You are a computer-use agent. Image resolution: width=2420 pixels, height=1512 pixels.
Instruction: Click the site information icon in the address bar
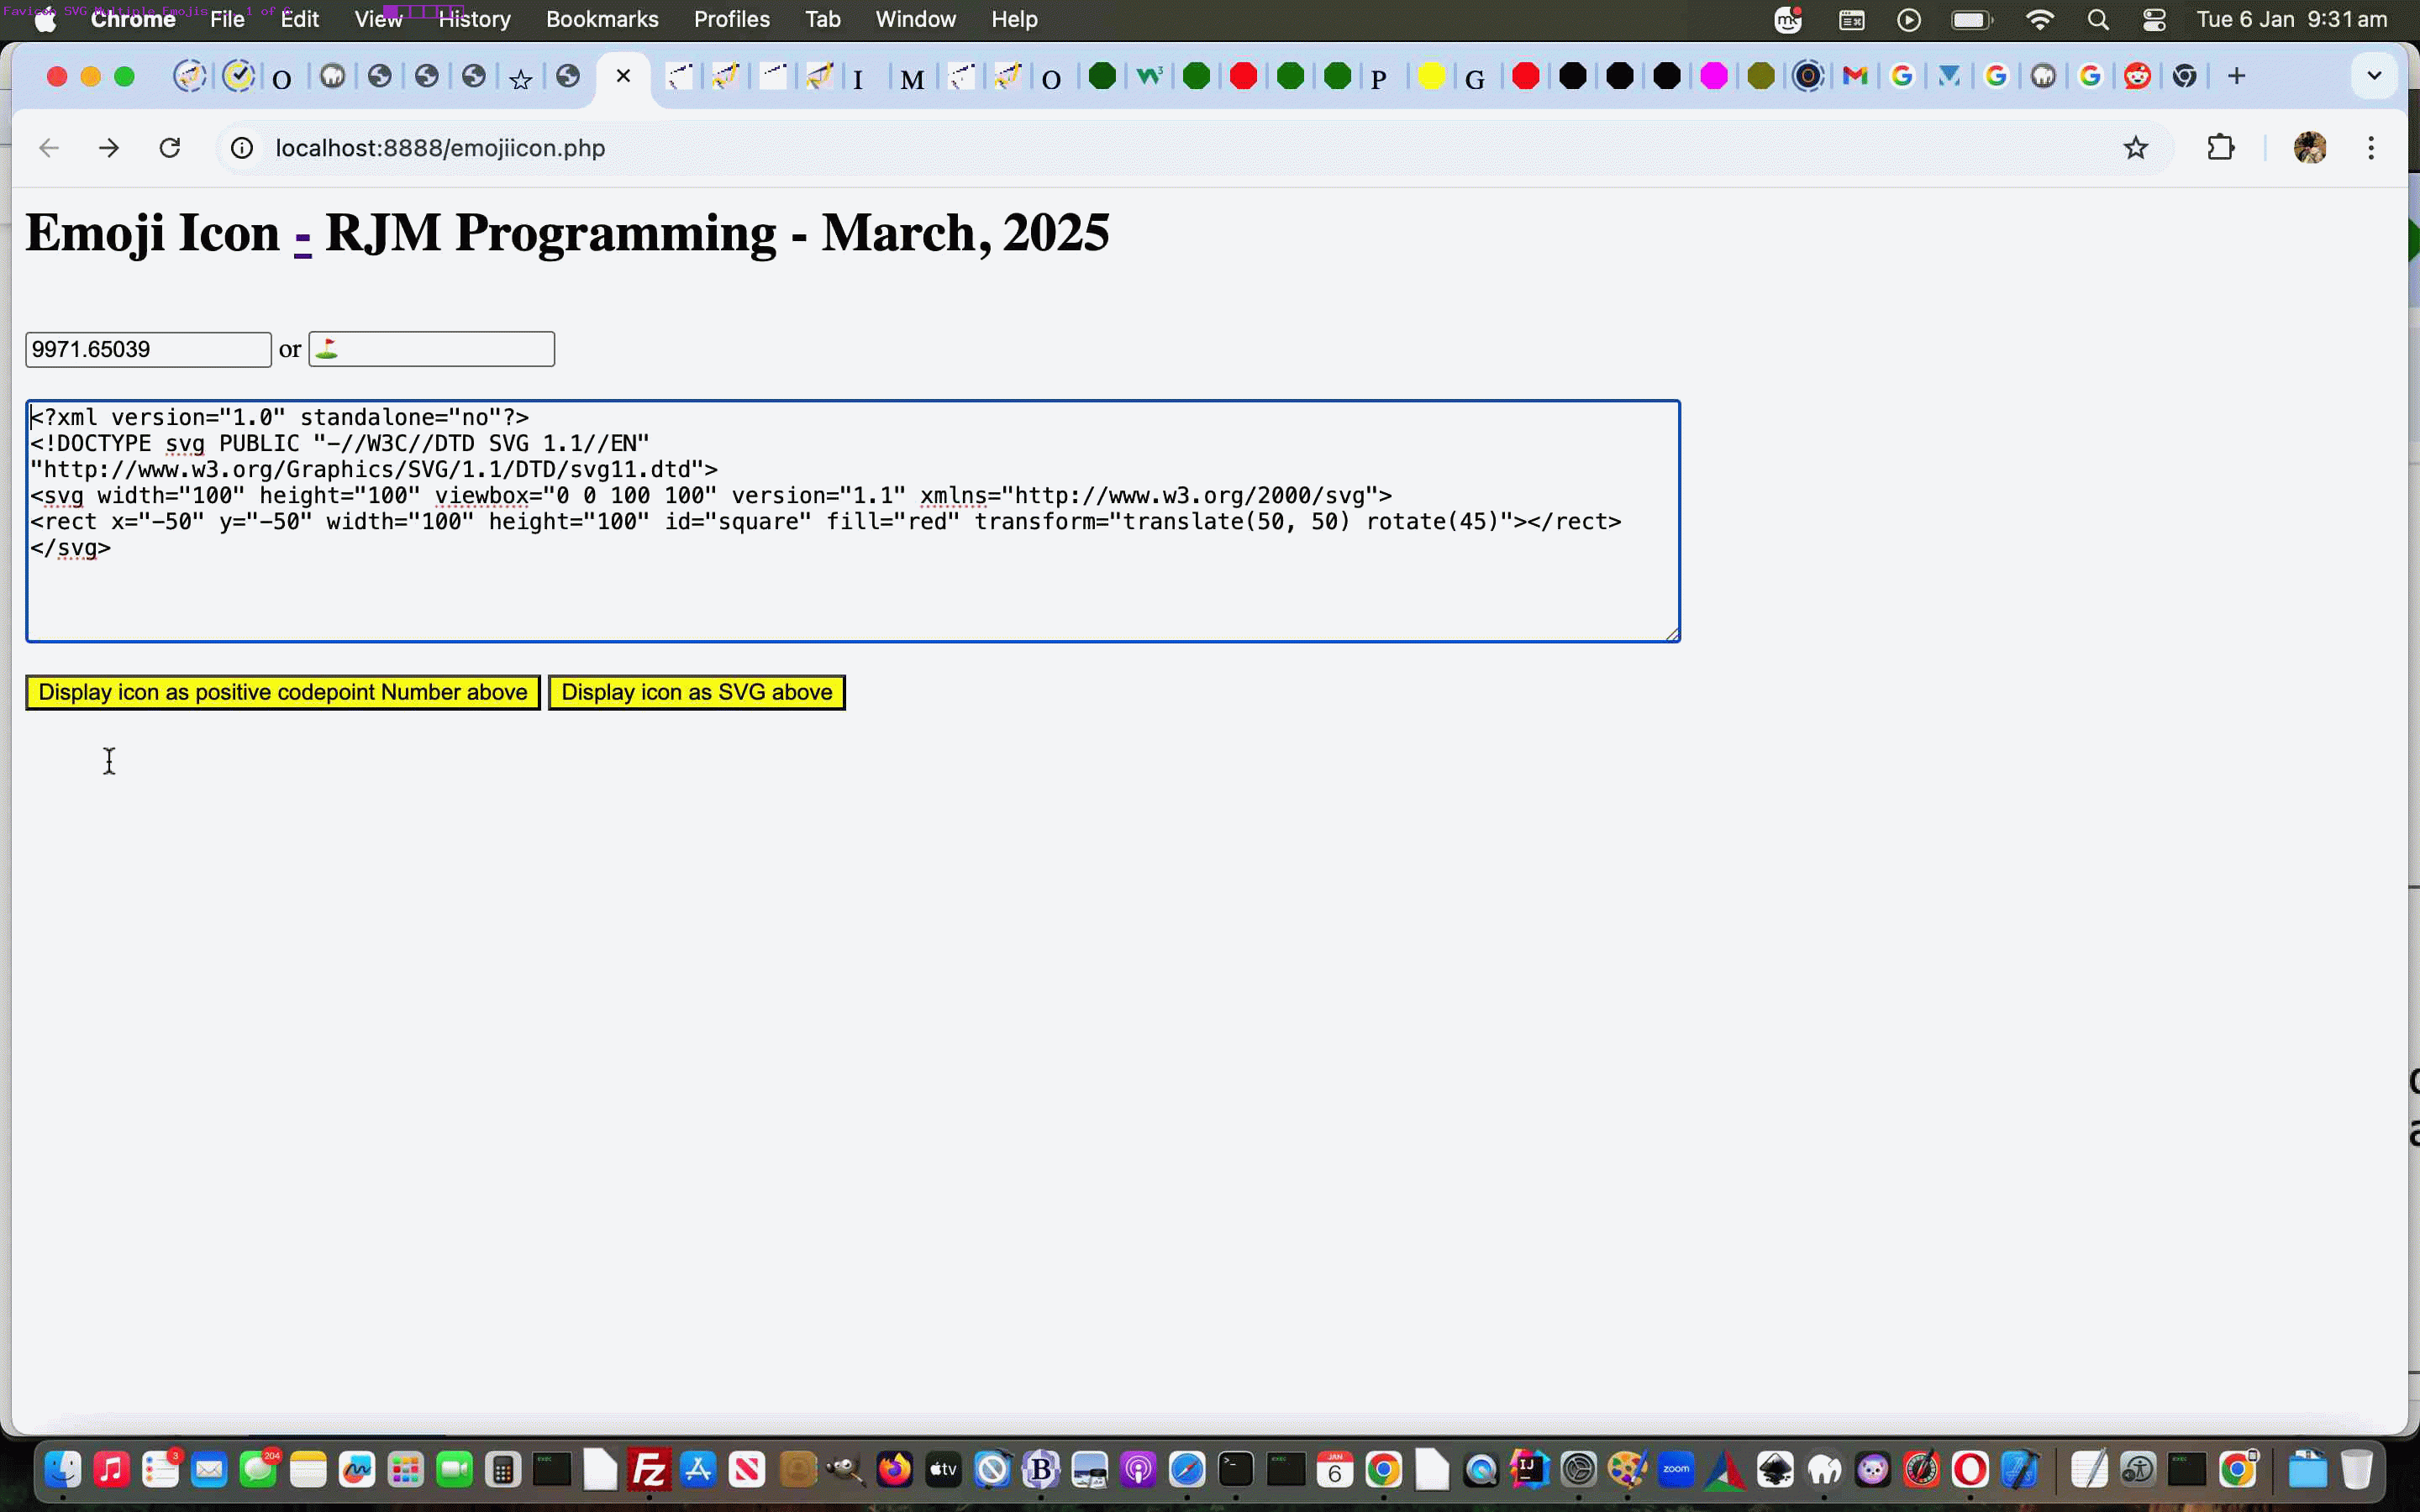(x=242, y=148)
